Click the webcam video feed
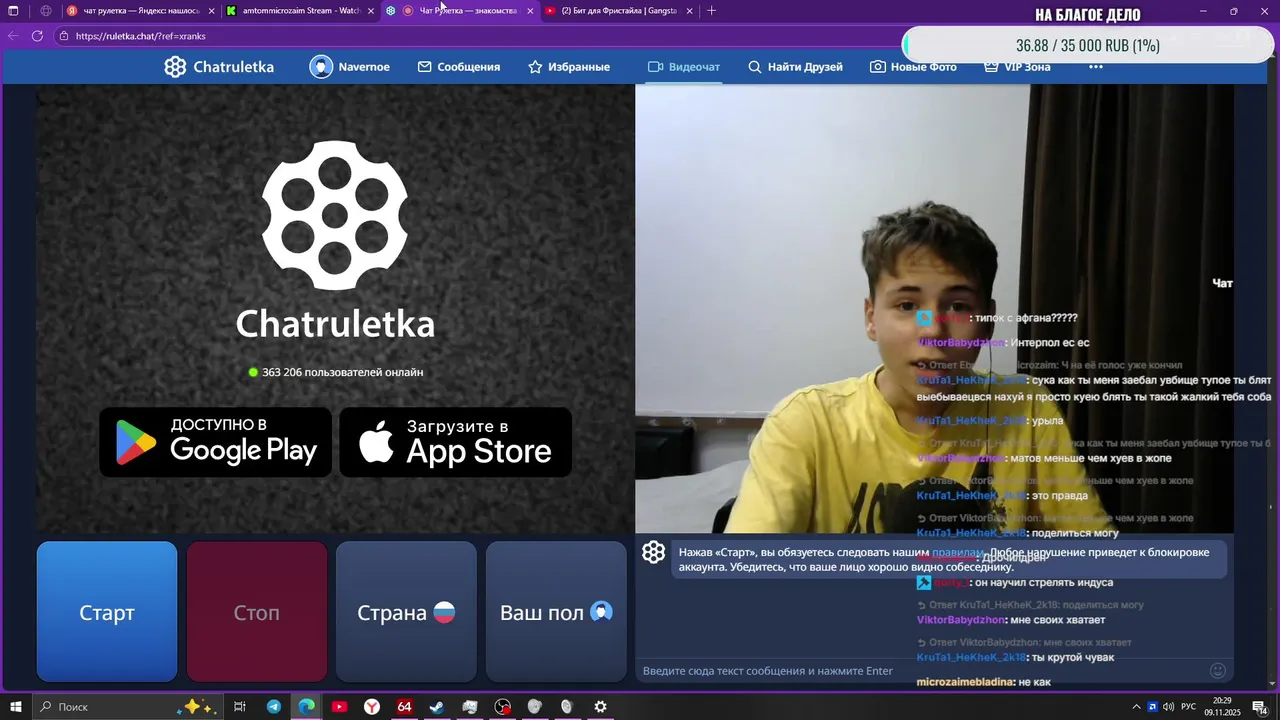The image size is (1280, 720). click(934, 308)
